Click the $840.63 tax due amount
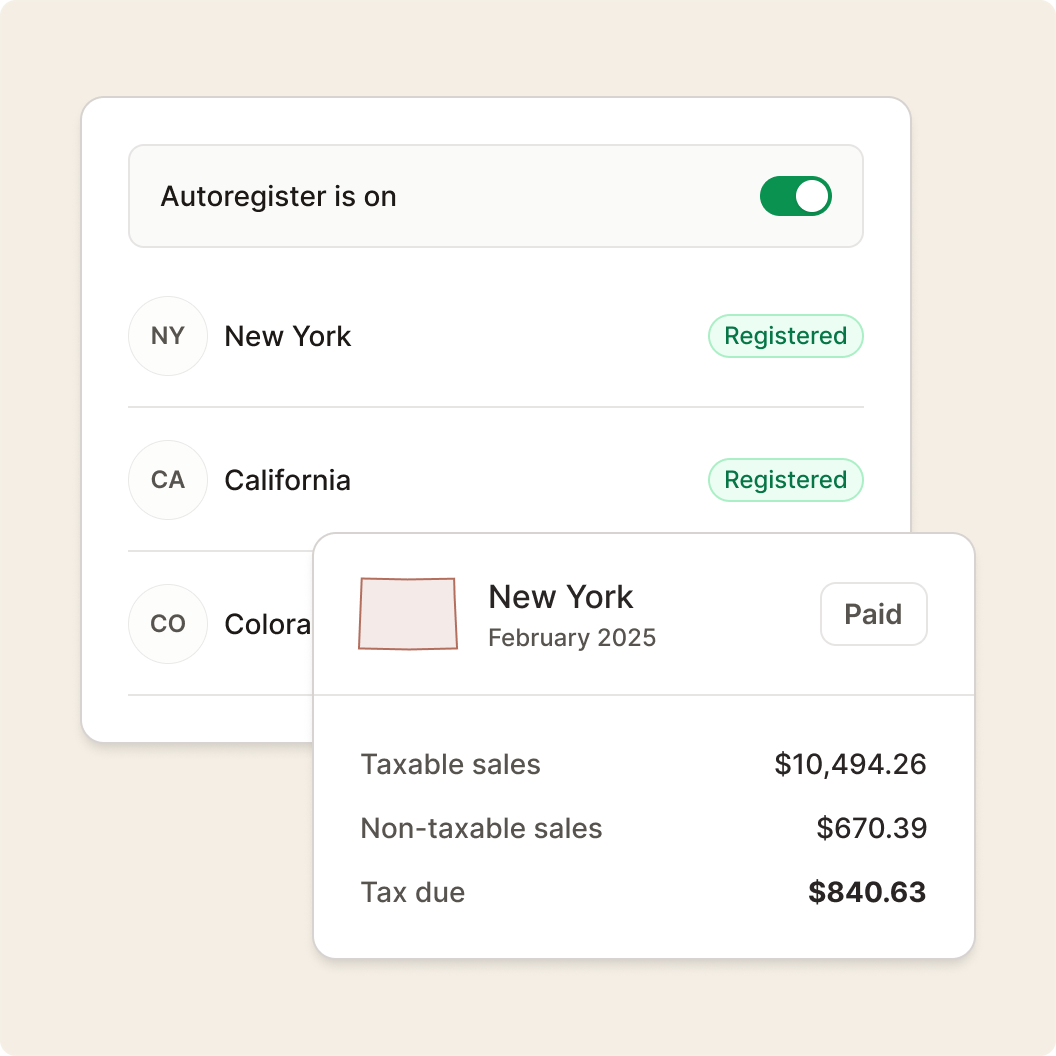Viewport: 1056px width, 1056px height. [x=867, y=893]
